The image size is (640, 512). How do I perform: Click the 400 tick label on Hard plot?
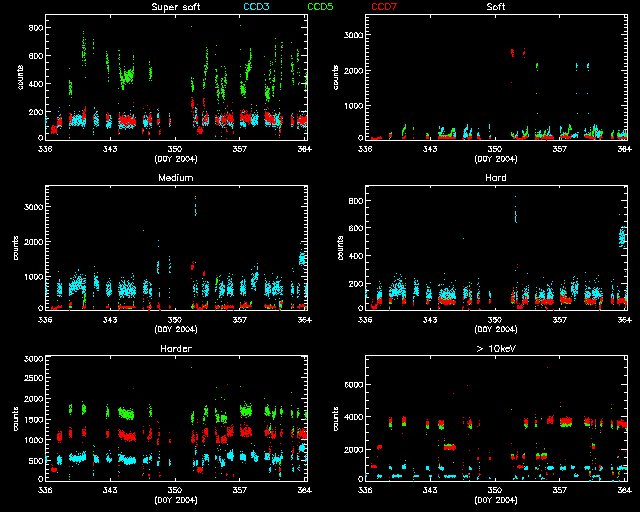click(x=356, y=256)
